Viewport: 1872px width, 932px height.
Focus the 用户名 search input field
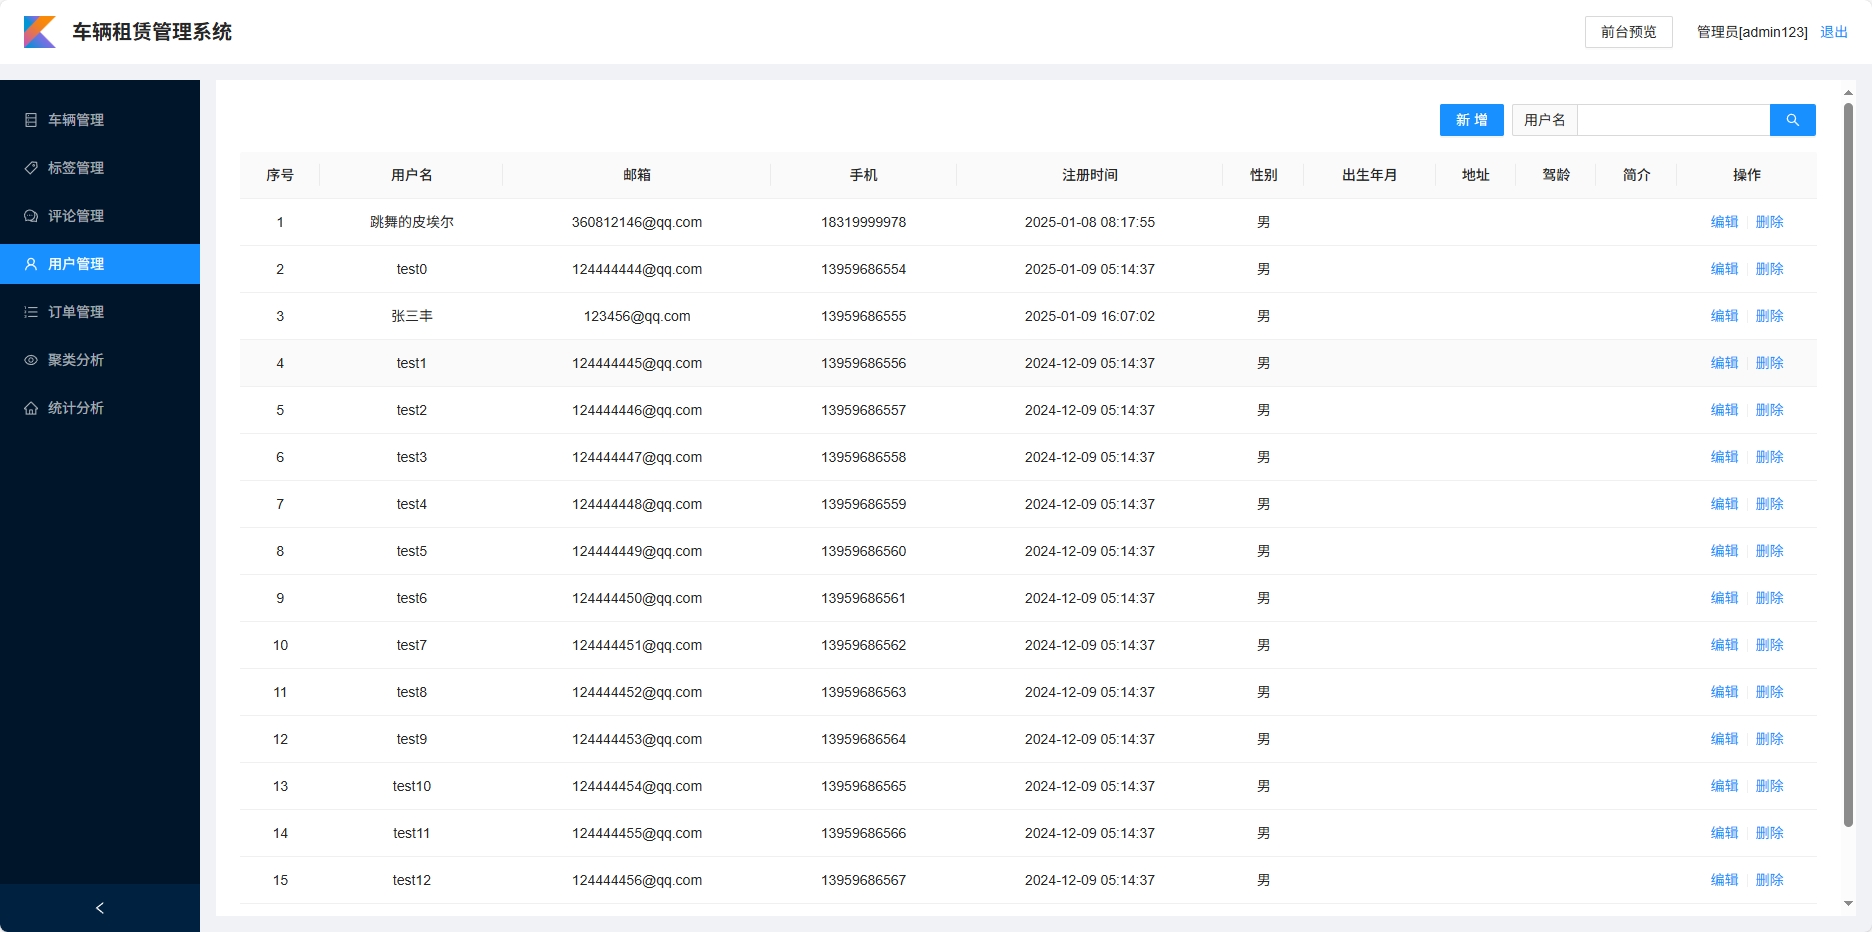pos(1673,120)
